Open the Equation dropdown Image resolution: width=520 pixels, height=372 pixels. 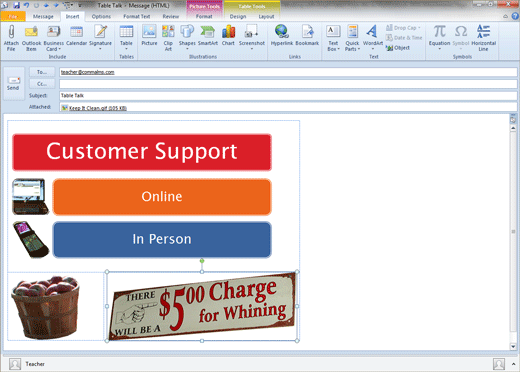439,38
